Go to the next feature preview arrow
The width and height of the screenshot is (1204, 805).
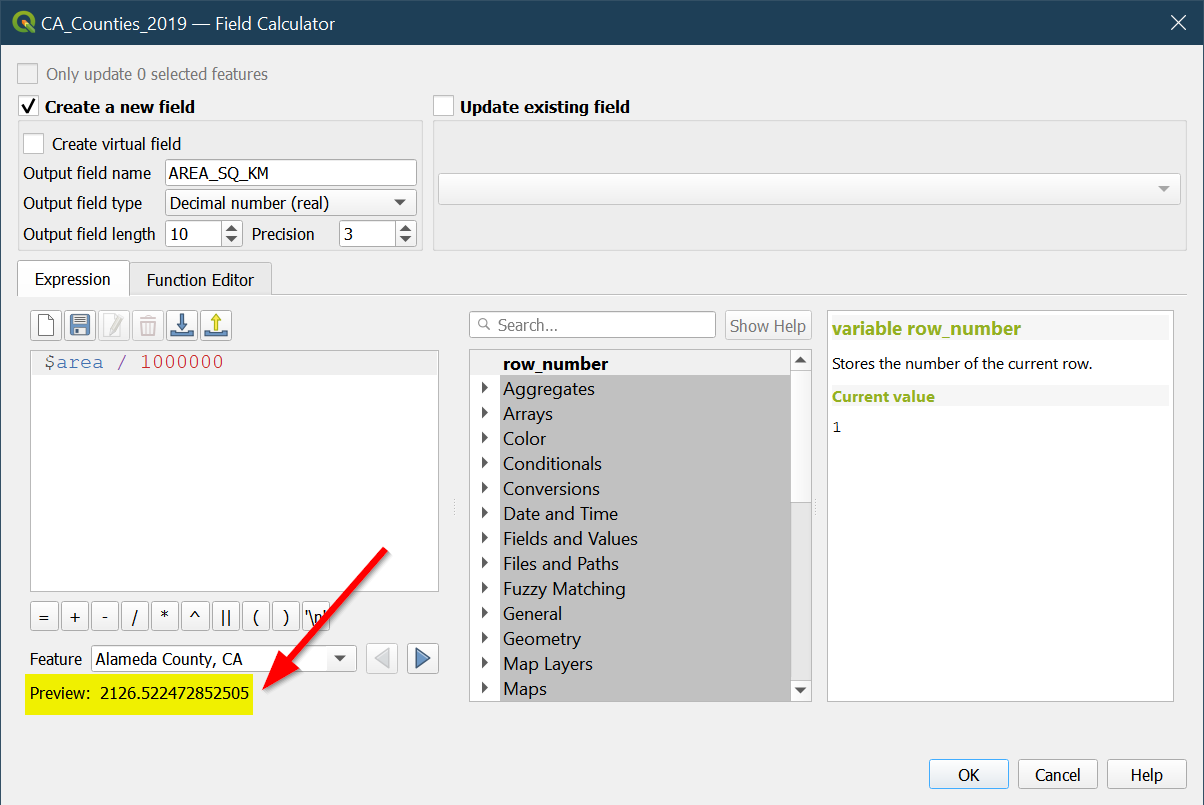coord(422,658)
